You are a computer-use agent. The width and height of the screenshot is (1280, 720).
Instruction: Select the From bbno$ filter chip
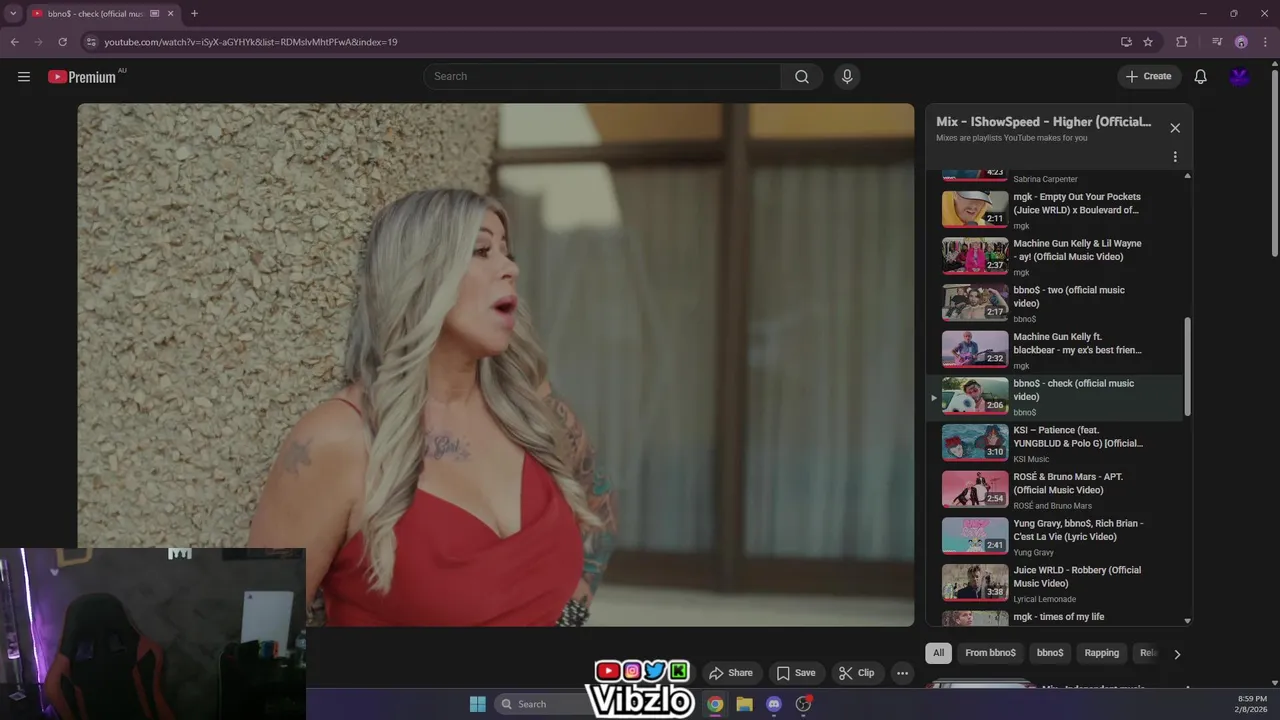[x=990, y=653]
